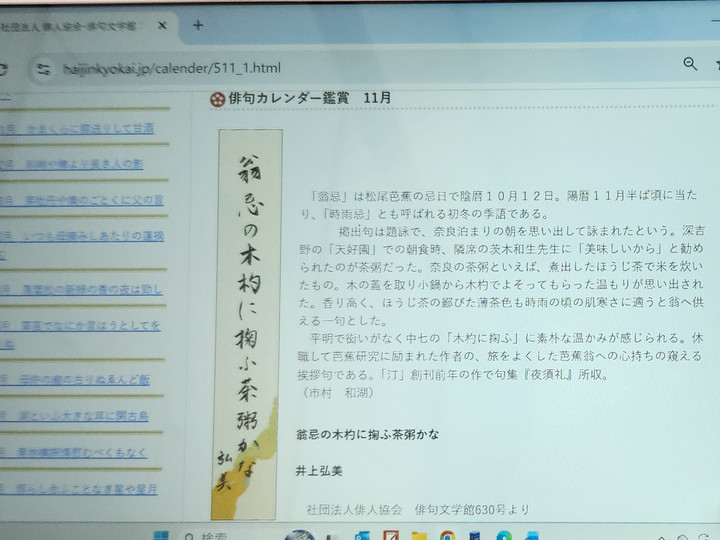
Task: Click the site information icon in address bar
Action: click(43, 69)
